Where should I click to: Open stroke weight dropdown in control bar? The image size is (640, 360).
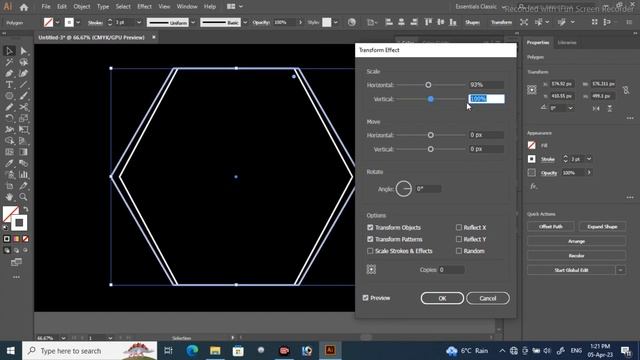point(139,22)
